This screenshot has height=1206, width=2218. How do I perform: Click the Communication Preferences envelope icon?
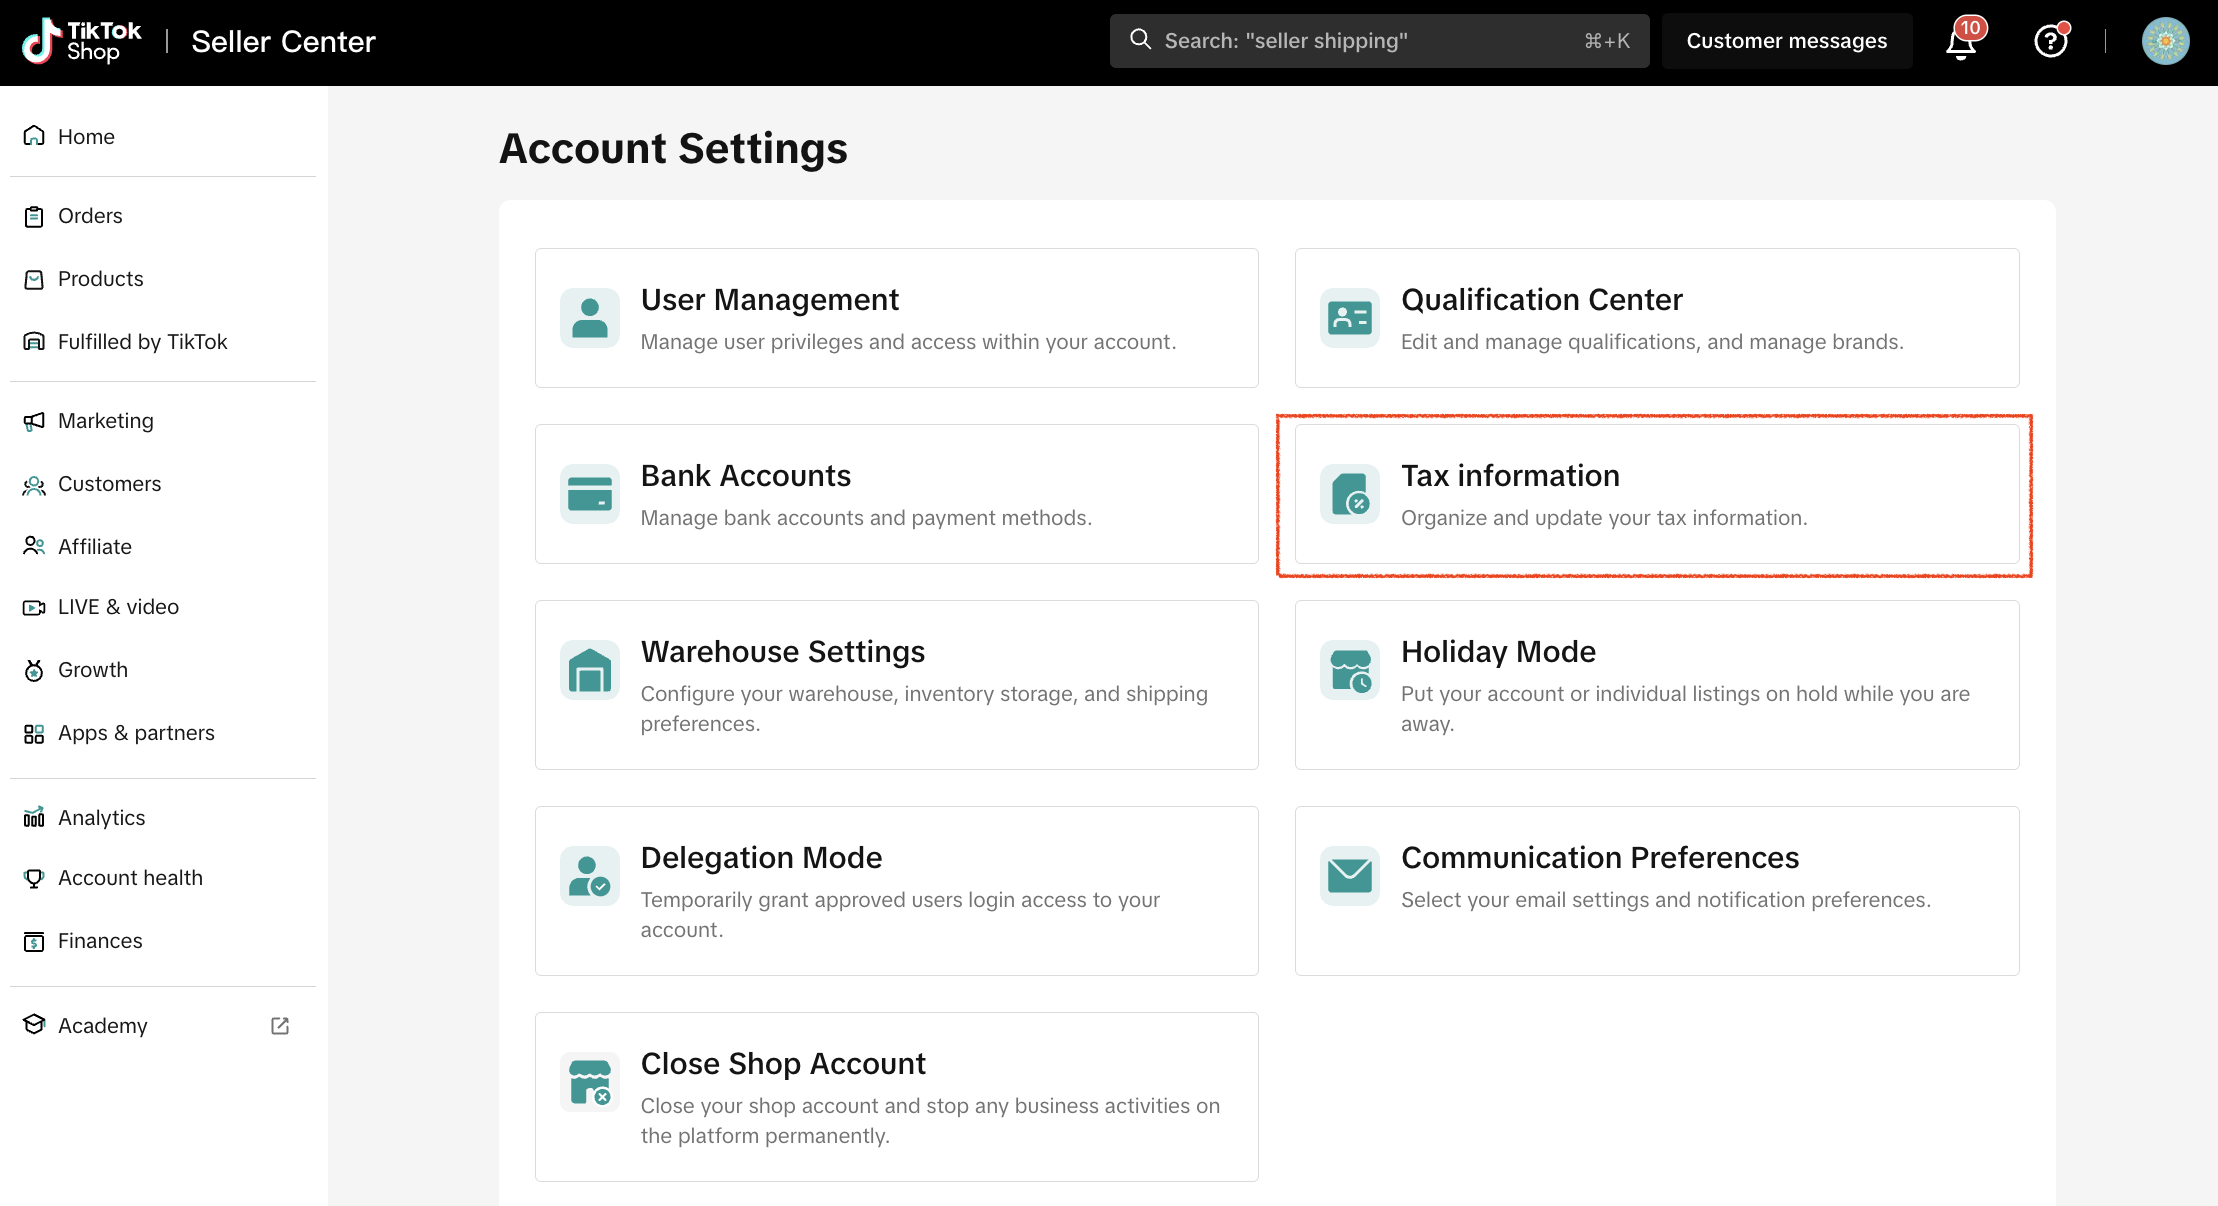(1349, 876)
